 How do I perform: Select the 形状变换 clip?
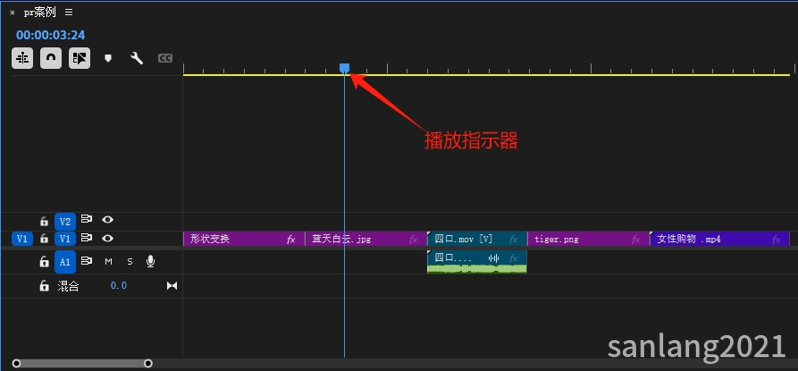point(244,239)
